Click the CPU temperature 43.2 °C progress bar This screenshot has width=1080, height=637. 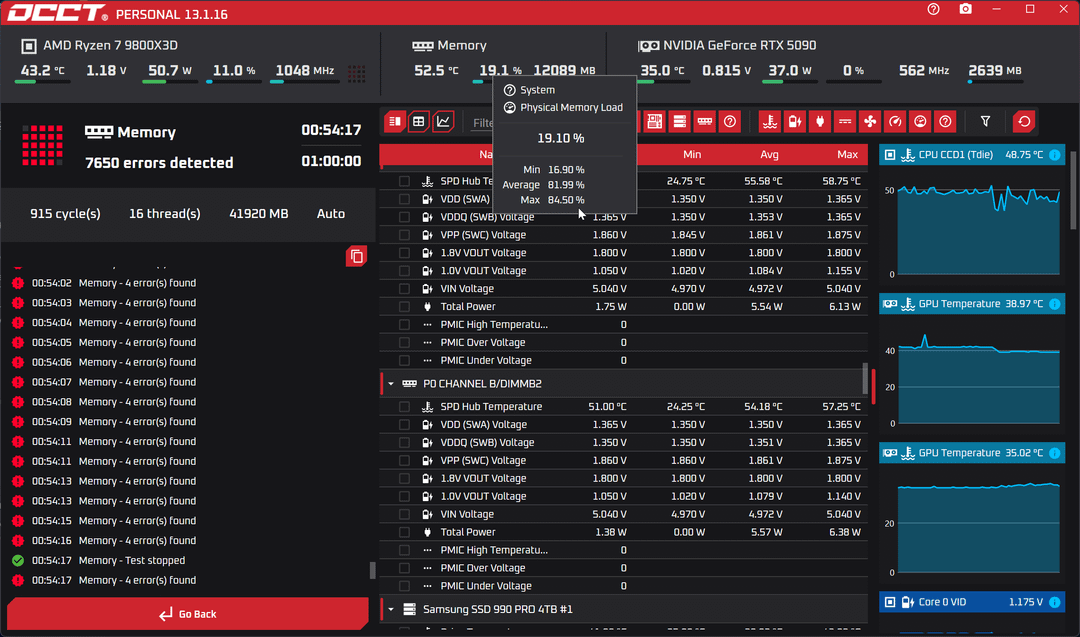[x=43, y=82]
